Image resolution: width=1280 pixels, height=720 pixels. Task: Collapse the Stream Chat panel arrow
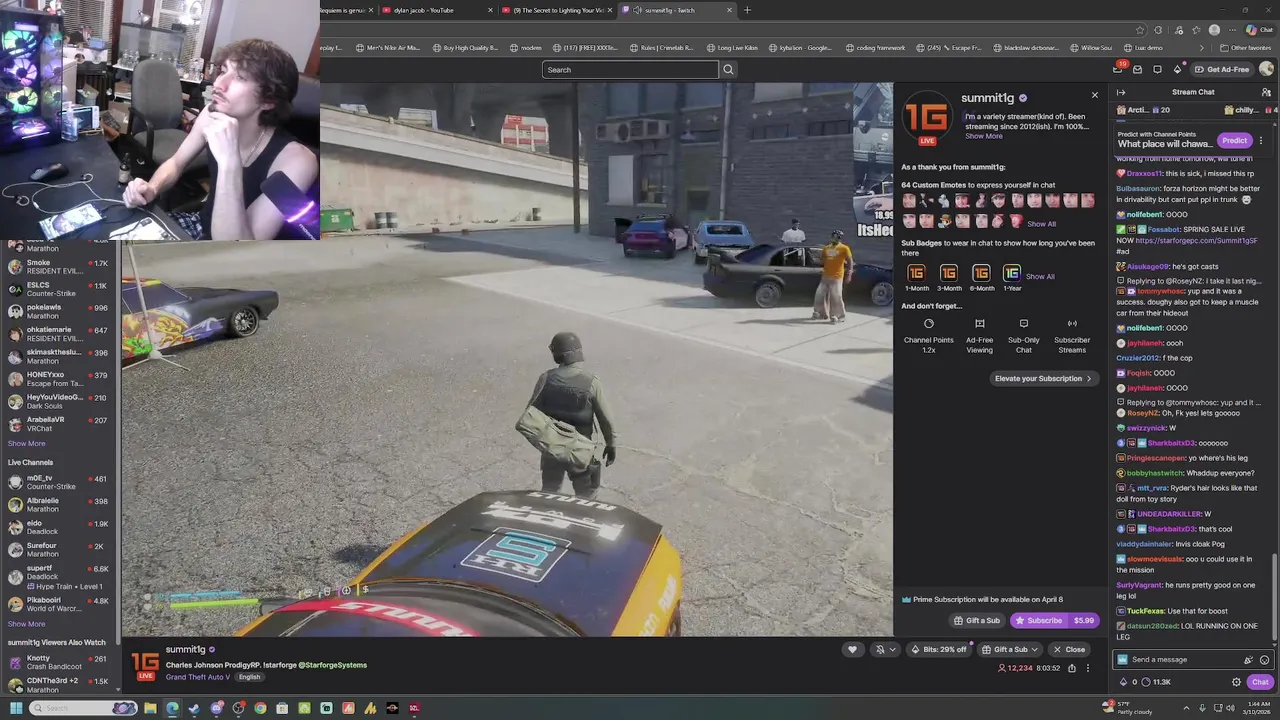(x=1121, y=92)
